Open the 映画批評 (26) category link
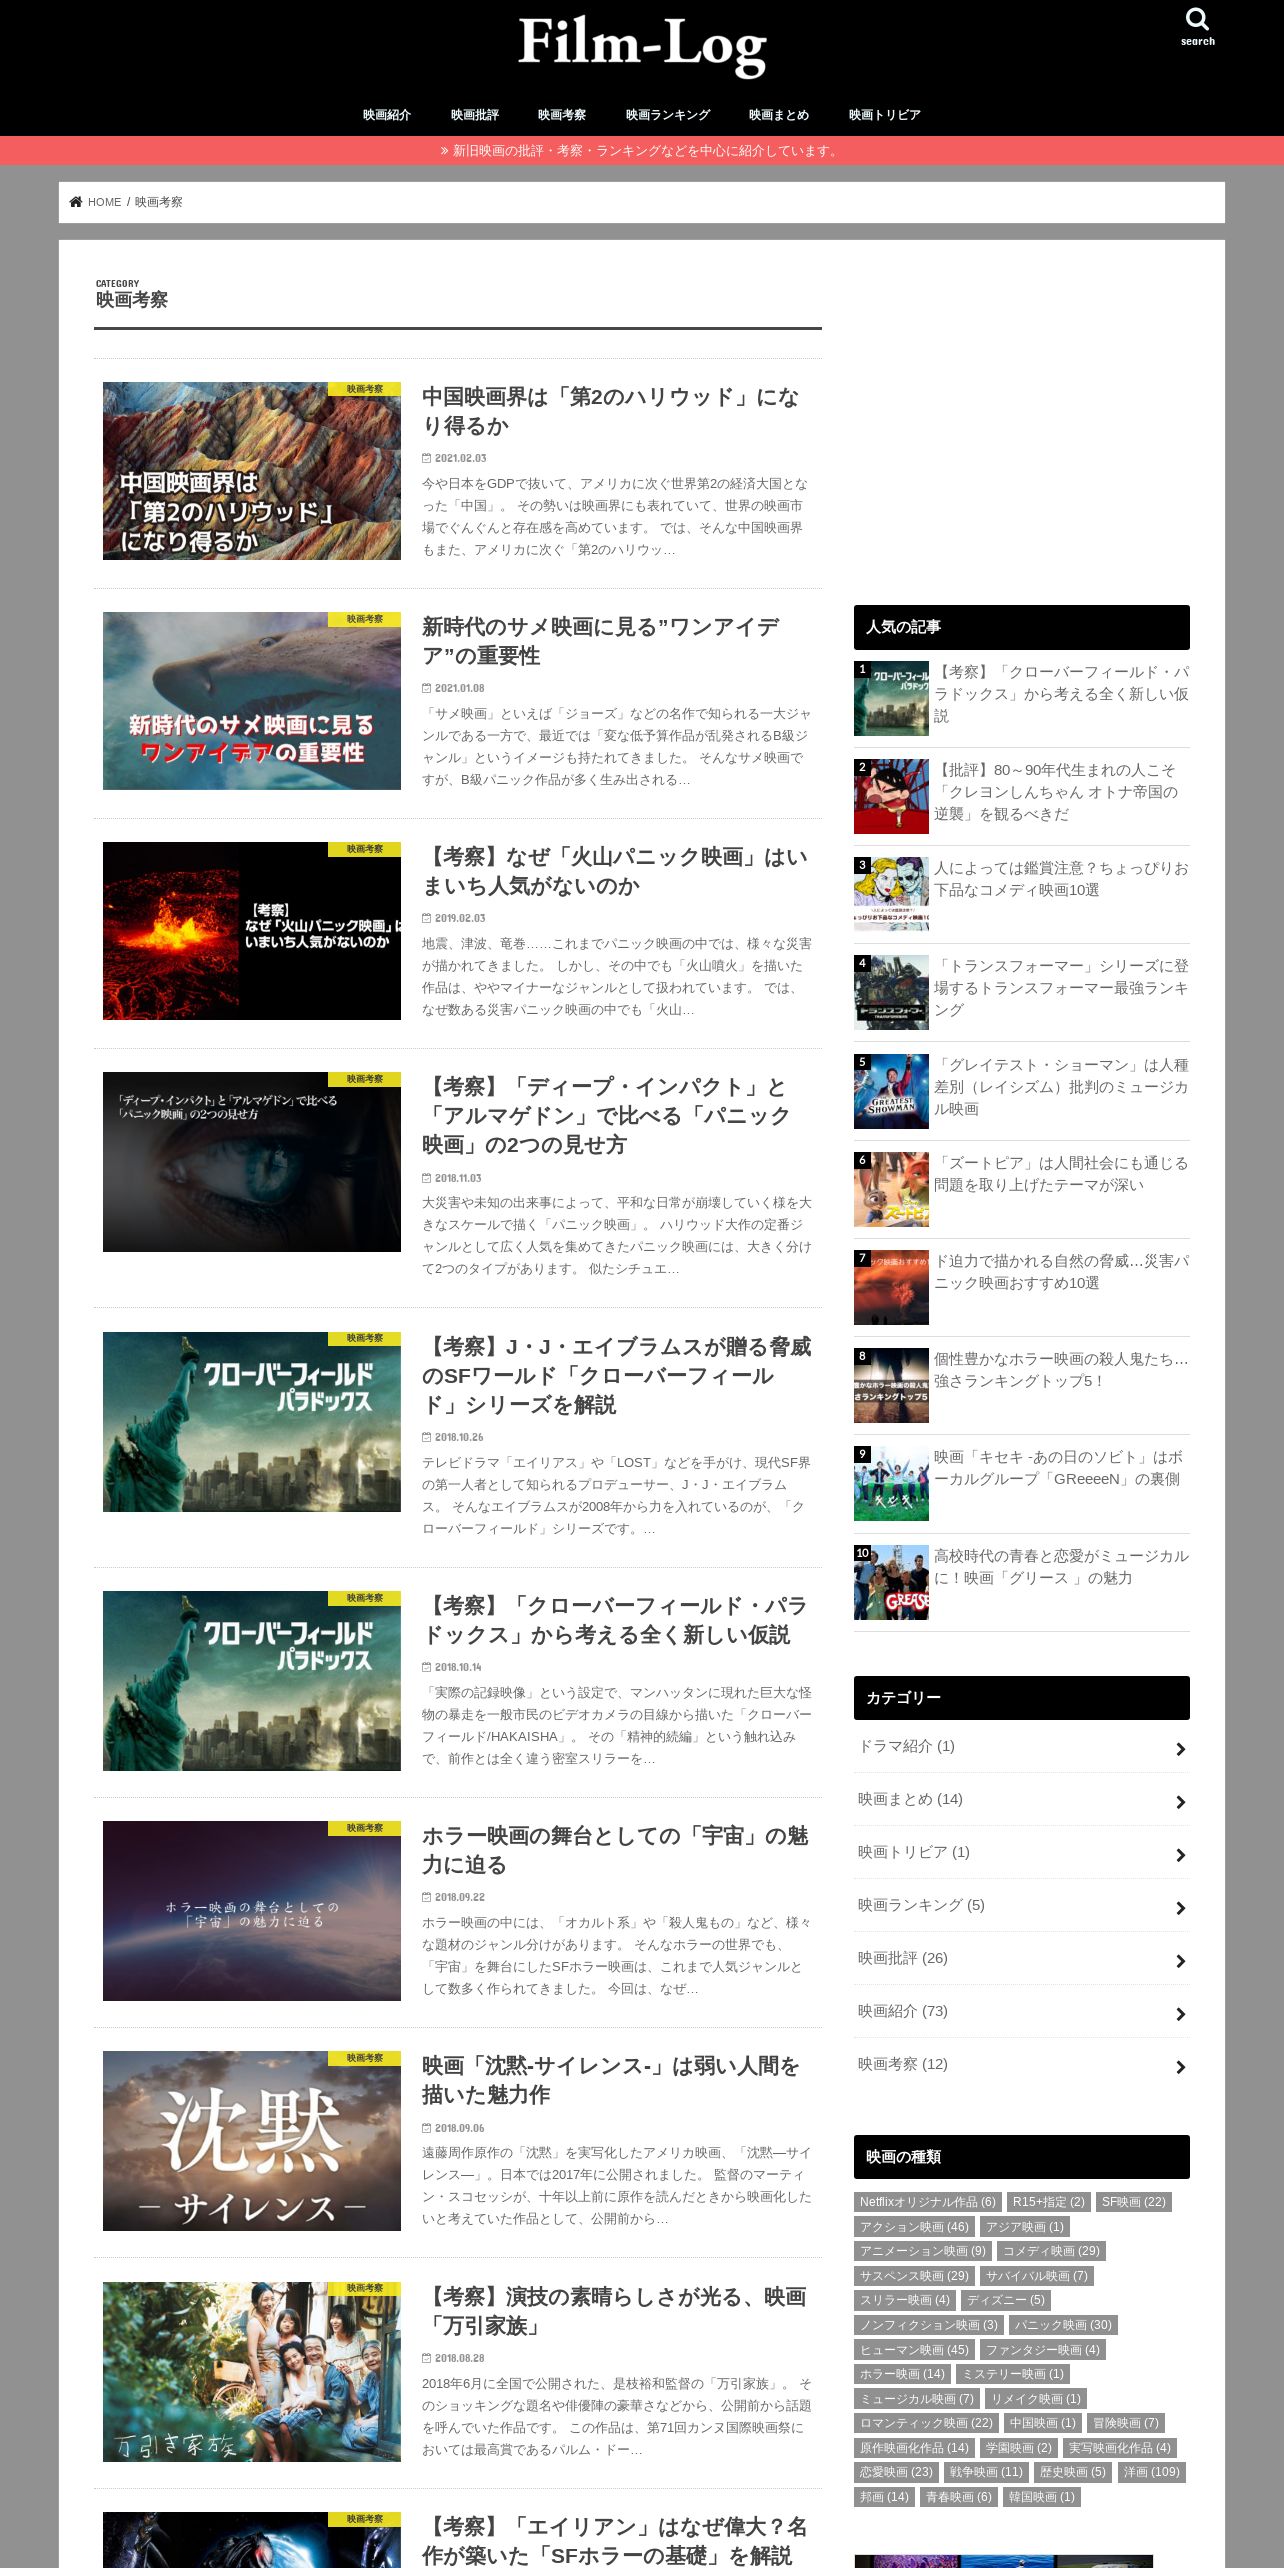The image size is (1284, 2568). 1022,1958
